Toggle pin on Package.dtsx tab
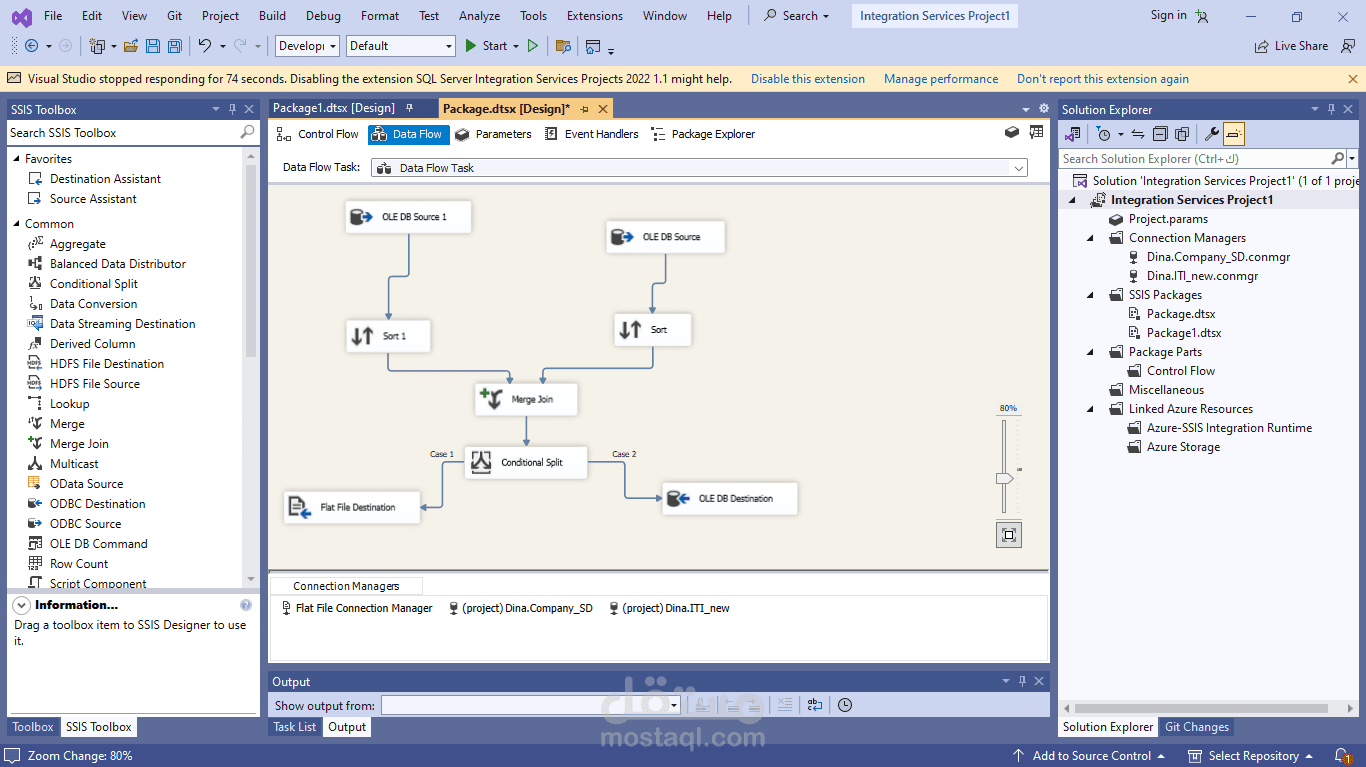 (x=585, y=108)
